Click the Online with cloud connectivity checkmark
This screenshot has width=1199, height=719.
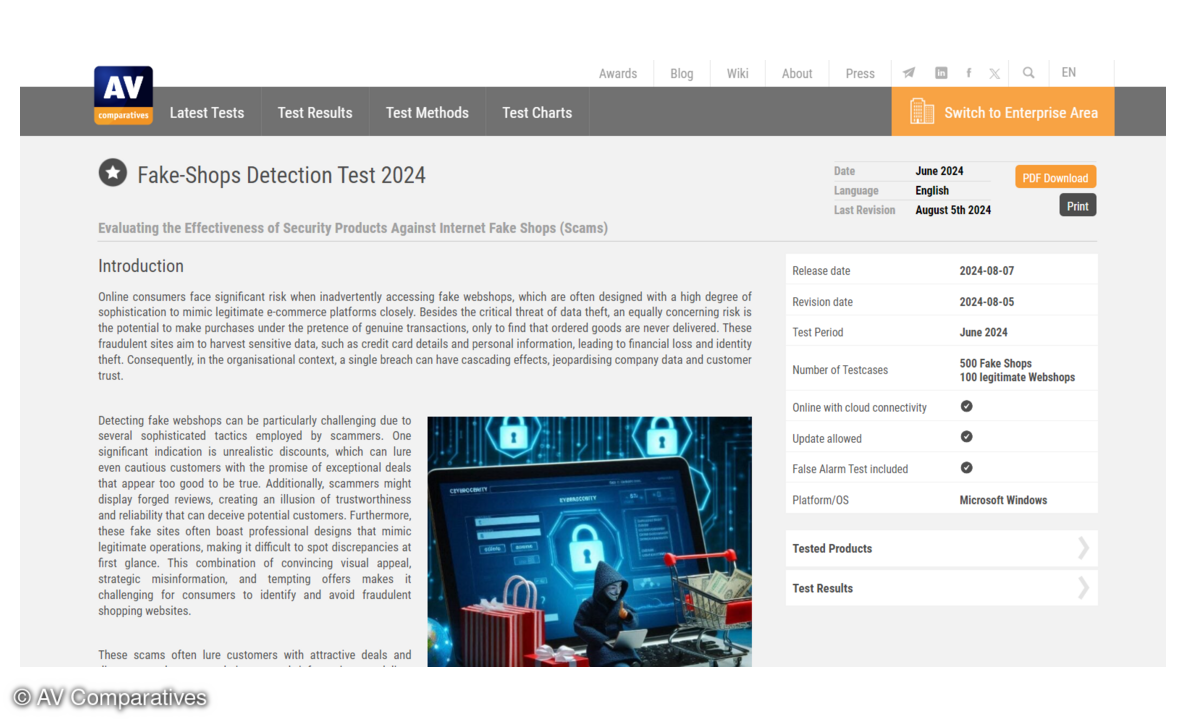click(967, 406)
